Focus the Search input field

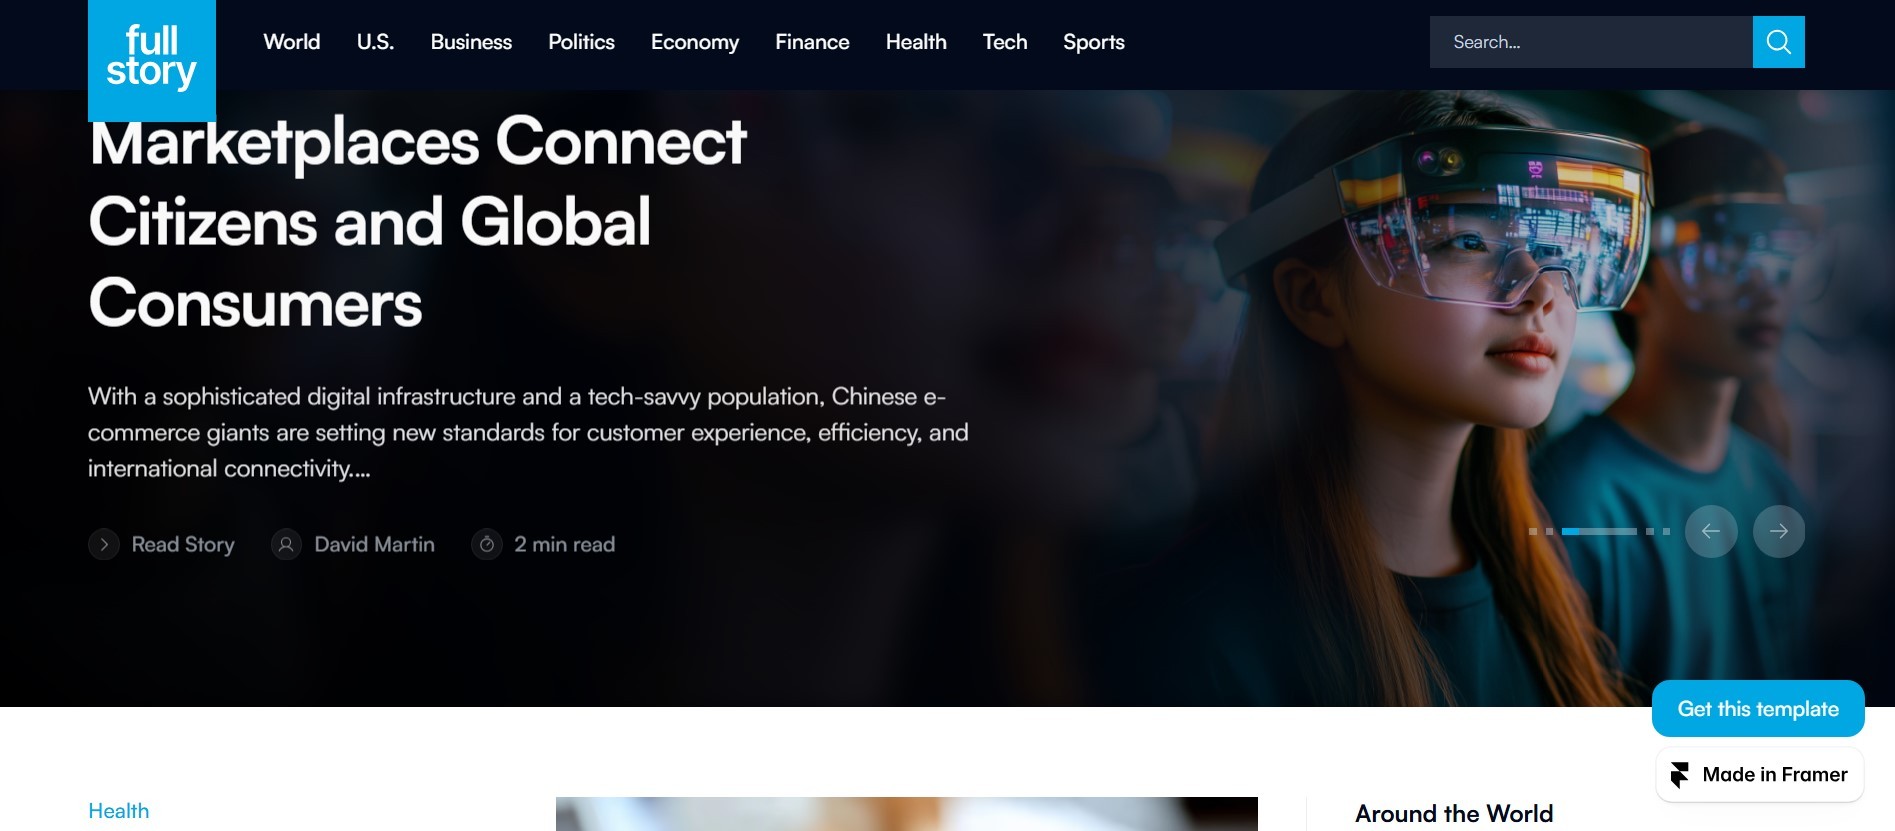1591,42
